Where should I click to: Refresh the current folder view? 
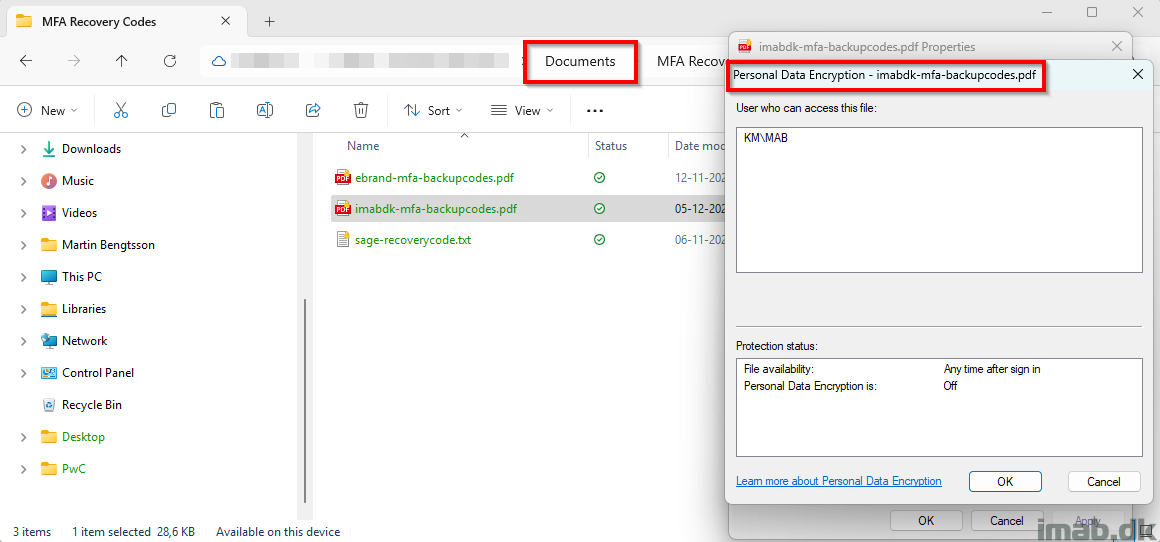pos(170,61)
